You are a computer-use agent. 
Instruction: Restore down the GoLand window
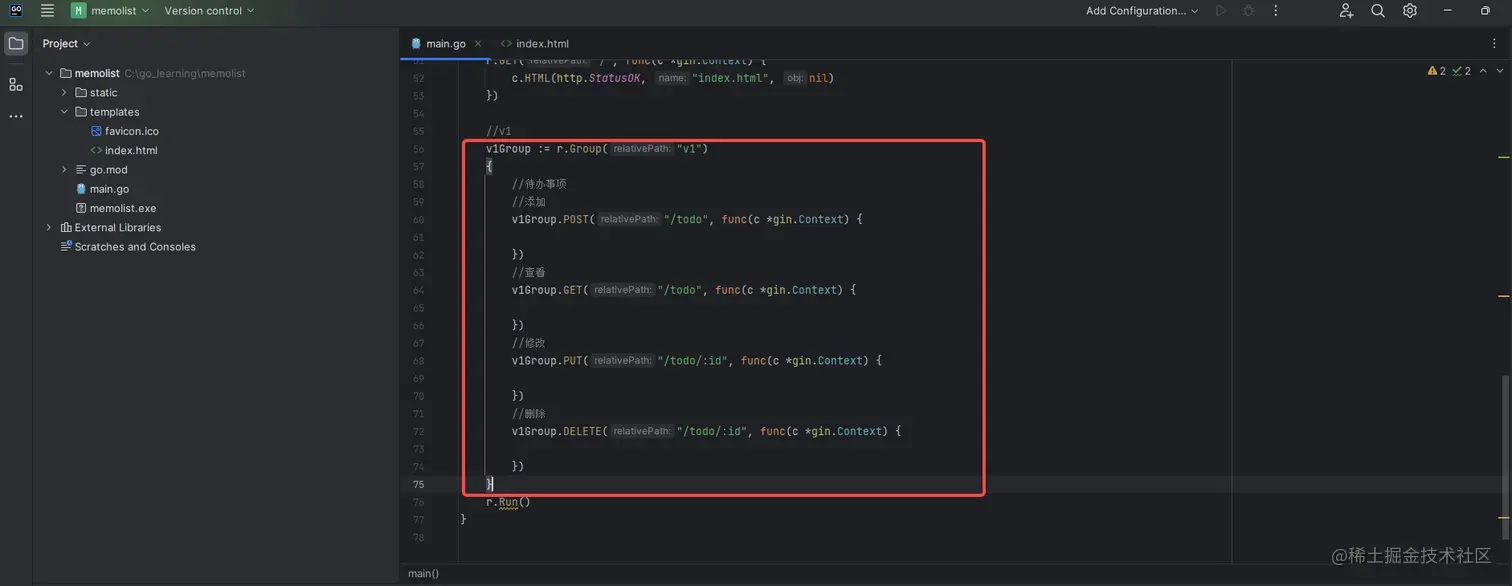[1485, 10]
